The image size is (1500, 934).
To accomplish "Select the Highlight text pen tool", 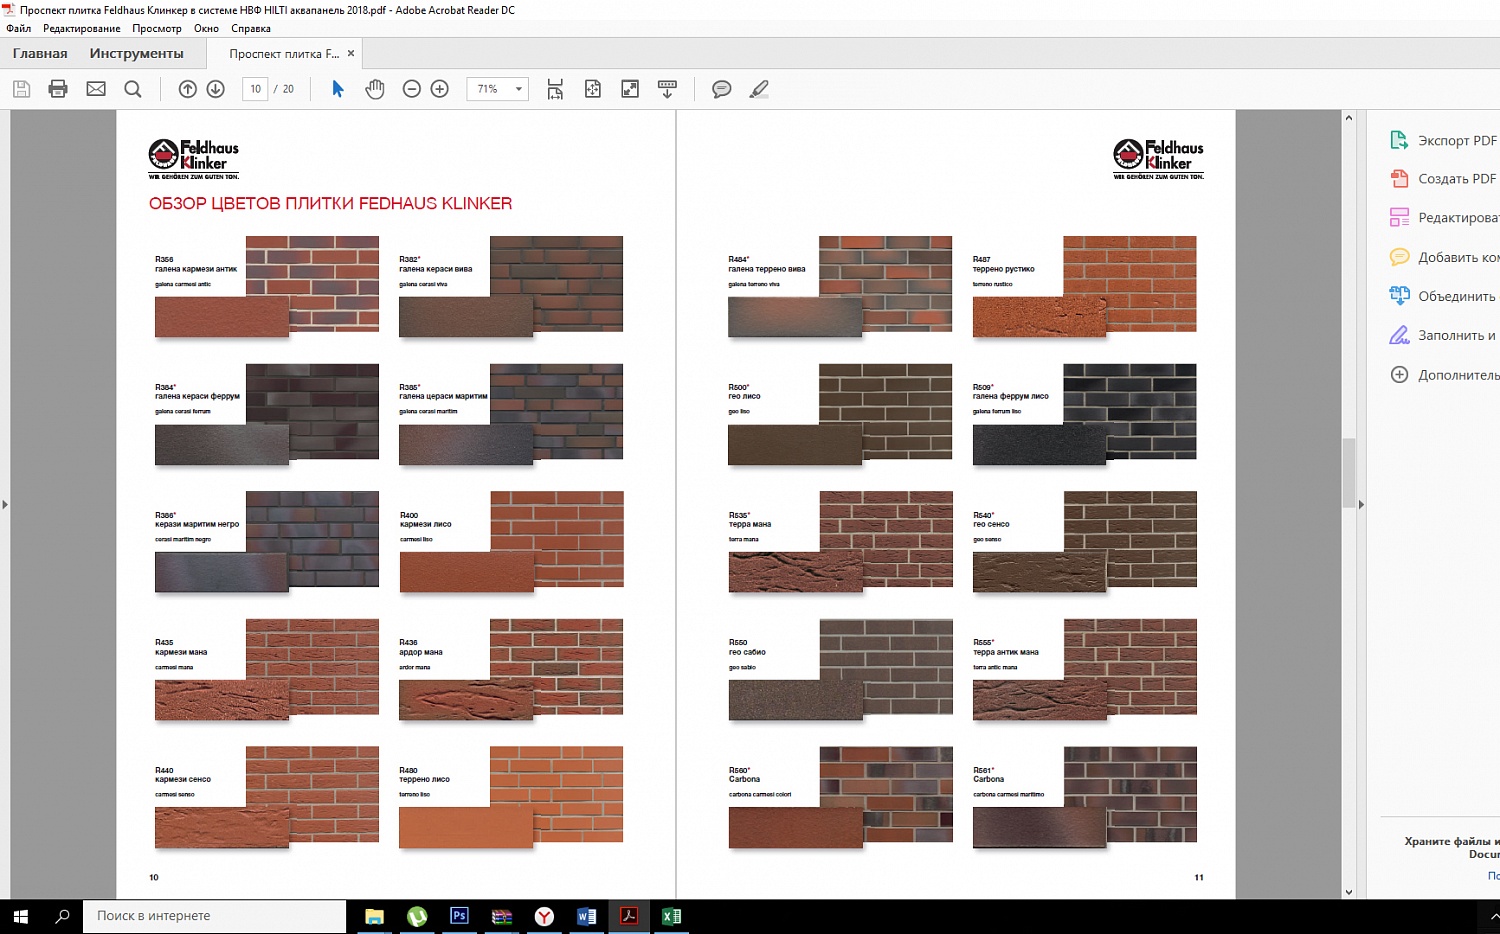I will coord(759,89).
